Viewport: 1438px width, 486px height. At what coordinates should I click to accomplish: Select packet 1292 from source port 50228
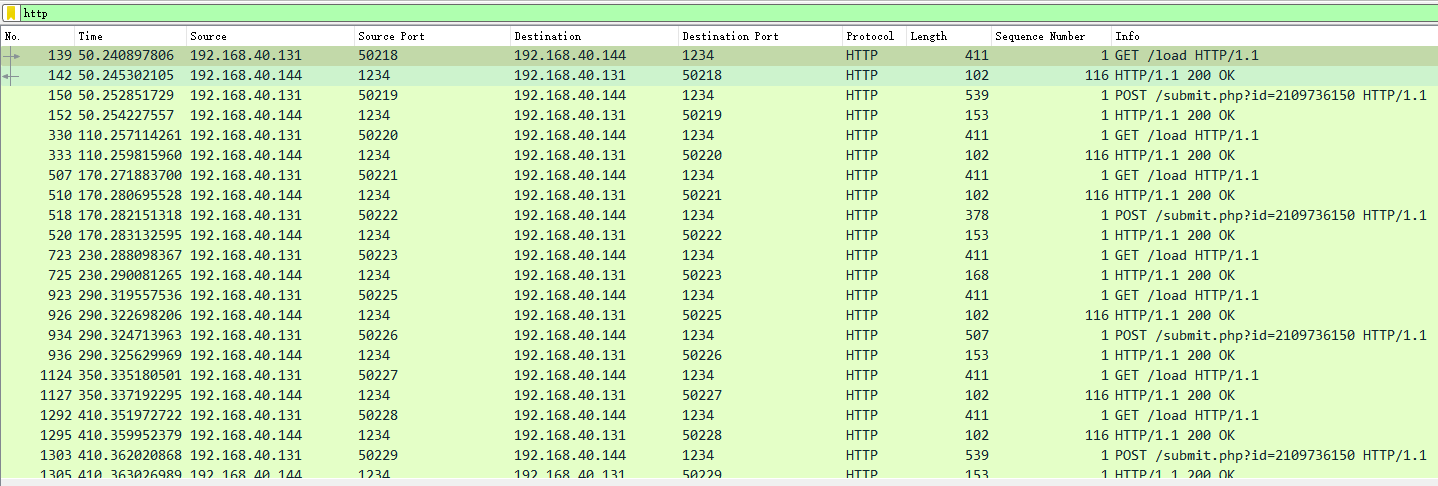[700, 416]
